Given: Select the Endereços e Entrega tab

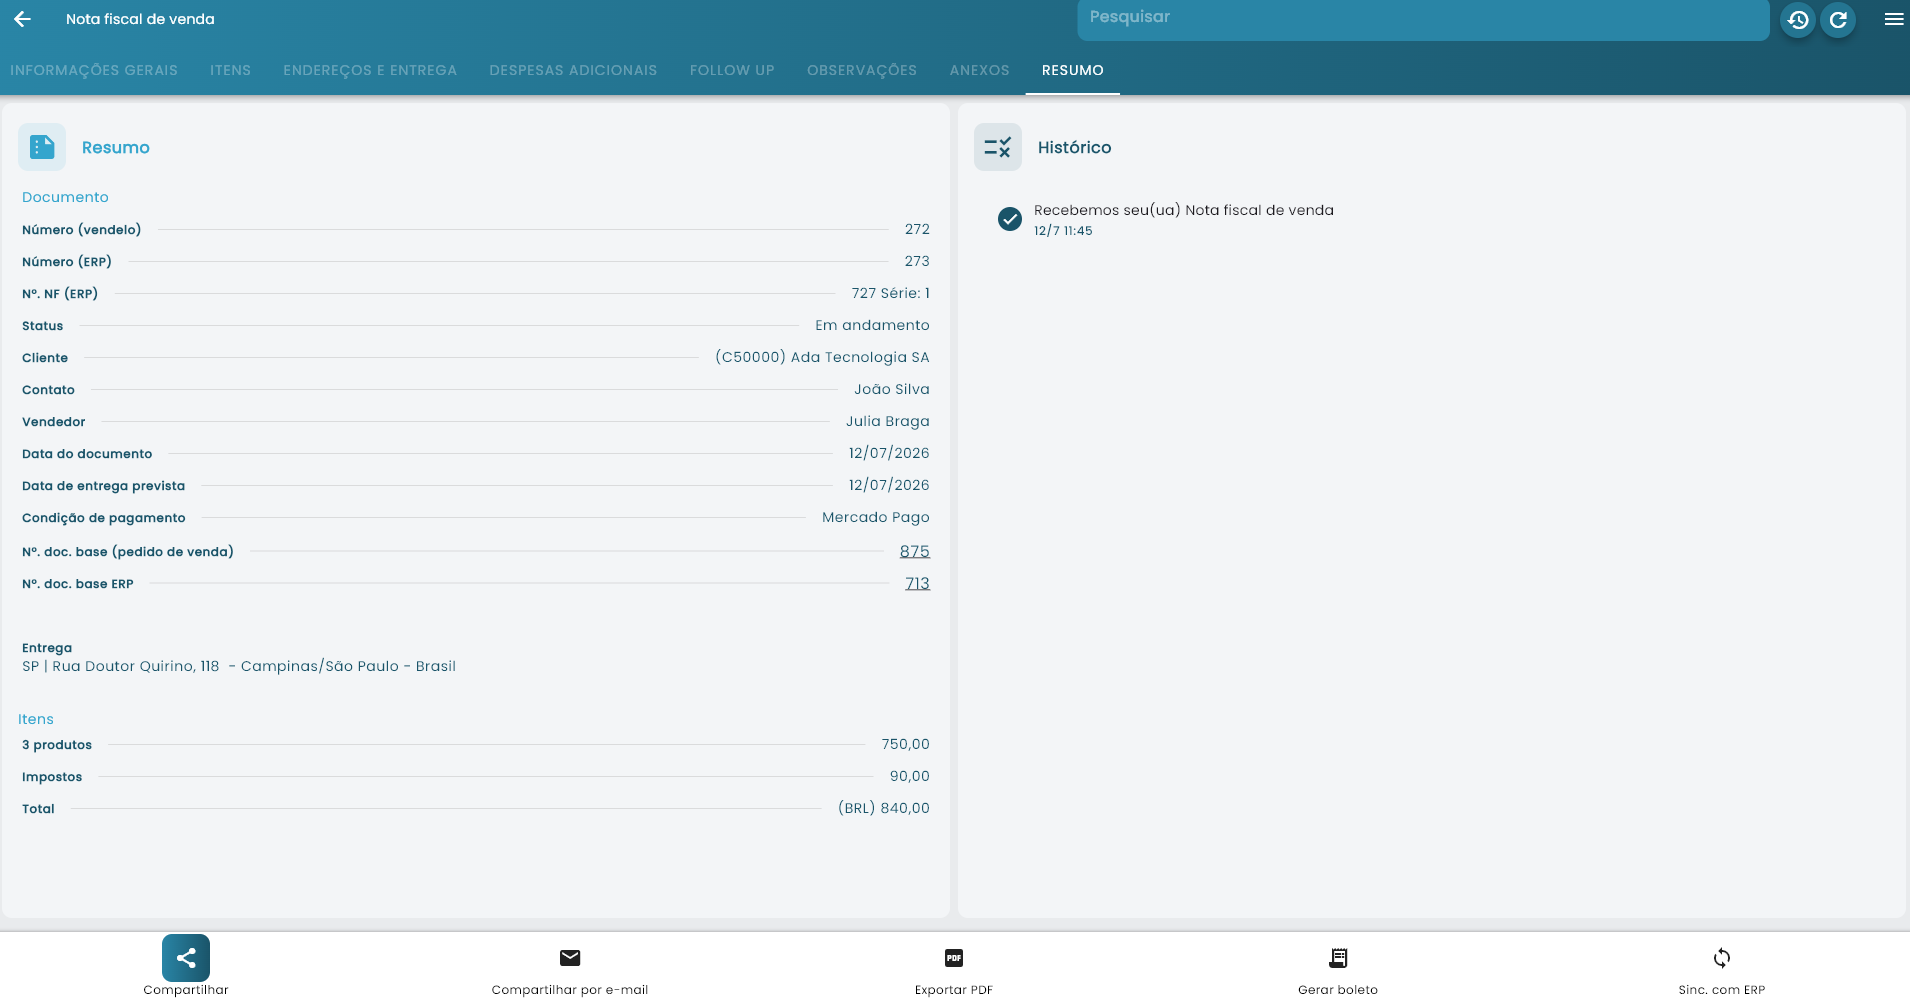Looking at the screenshot, I should tap(370, 70).
